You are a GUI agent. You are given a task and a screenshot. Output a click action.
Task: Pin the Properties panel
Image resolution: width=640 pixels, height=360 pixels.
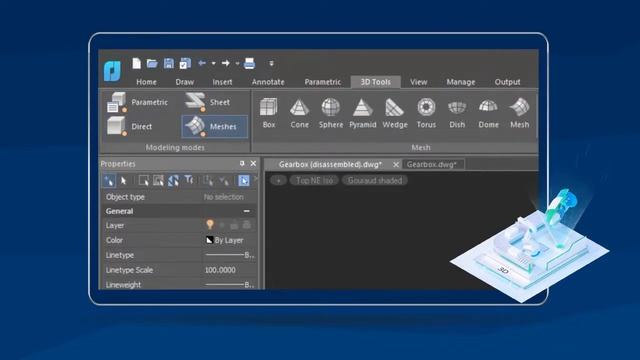(x=242, y=163)
